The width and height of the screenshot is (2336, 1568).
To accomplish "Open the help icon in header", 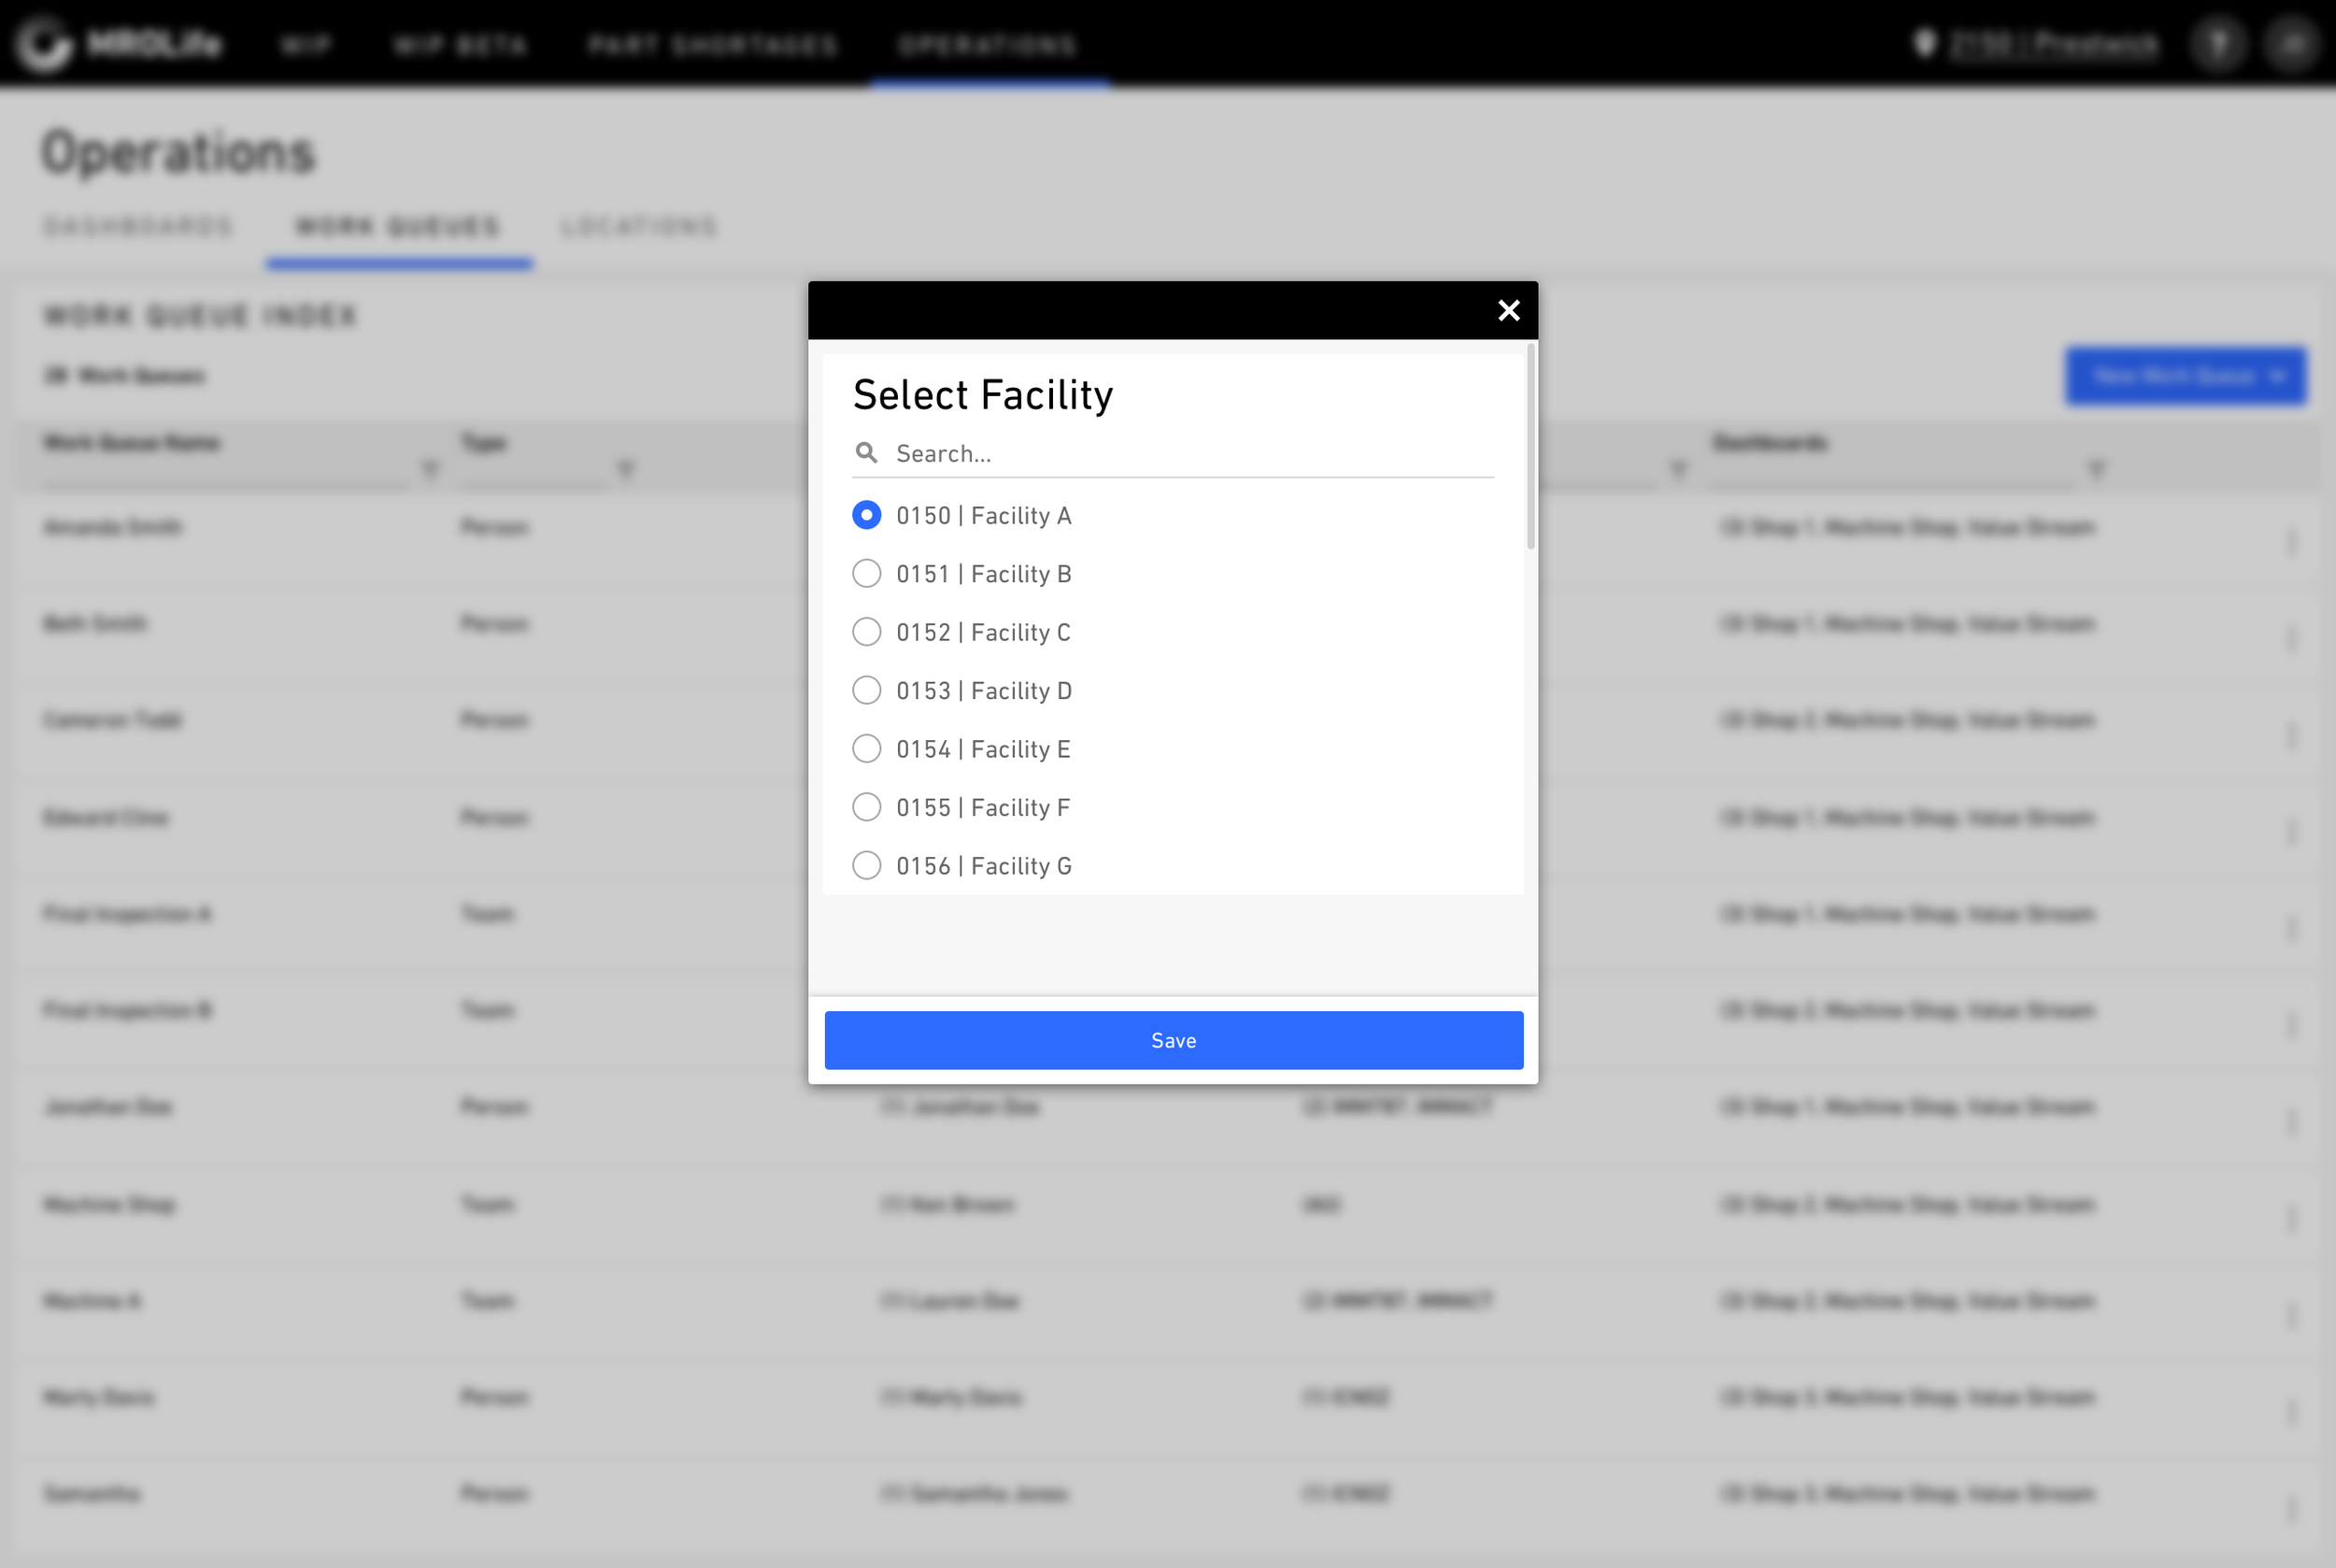I will (2218, 44).
